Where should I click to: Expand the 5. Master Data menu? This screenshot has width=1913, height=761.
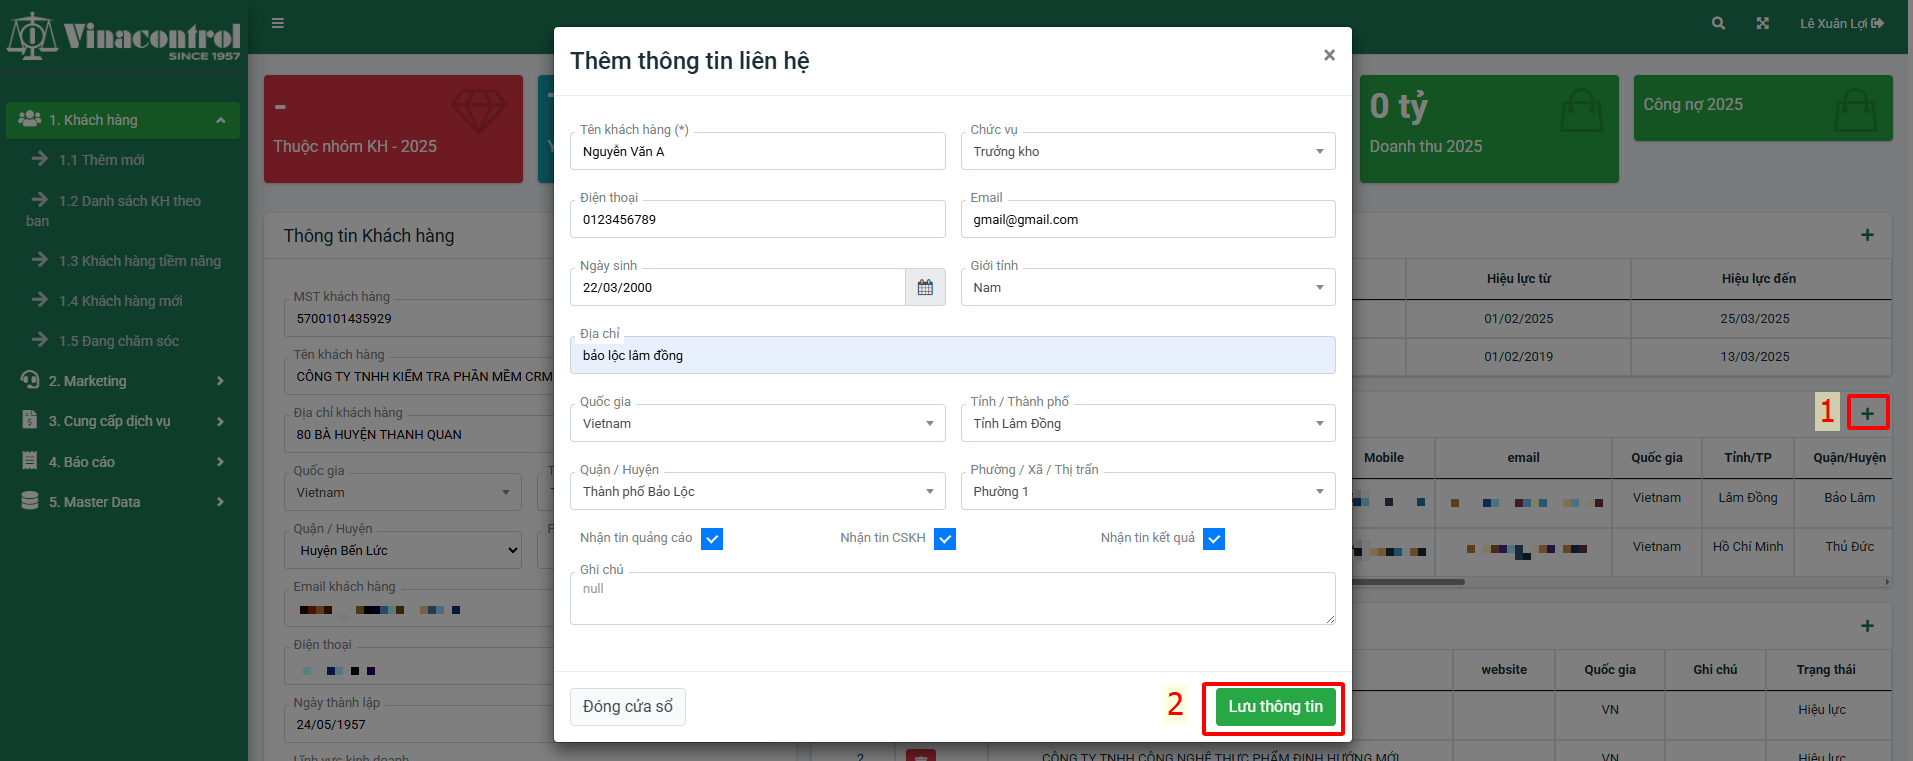pyautogui.click(x=220, y=501)
